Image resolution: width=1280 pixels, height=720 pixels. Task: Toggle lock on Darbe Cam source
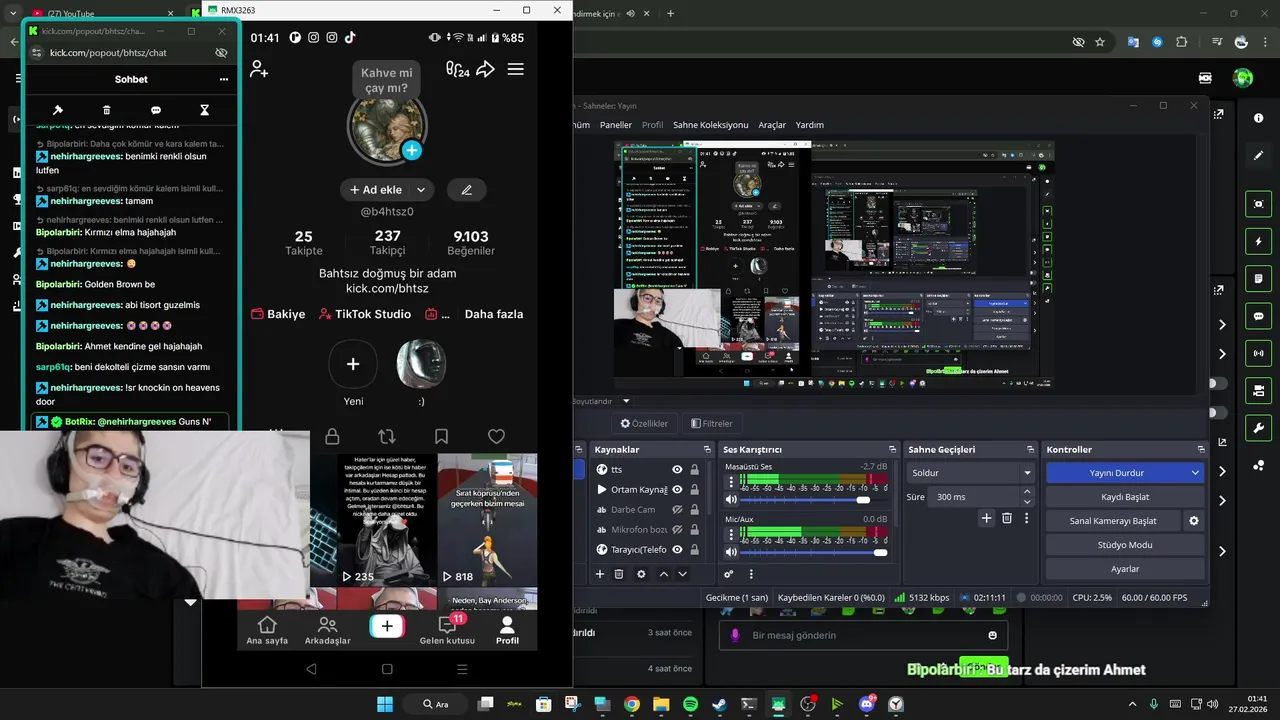coord(694,509)
